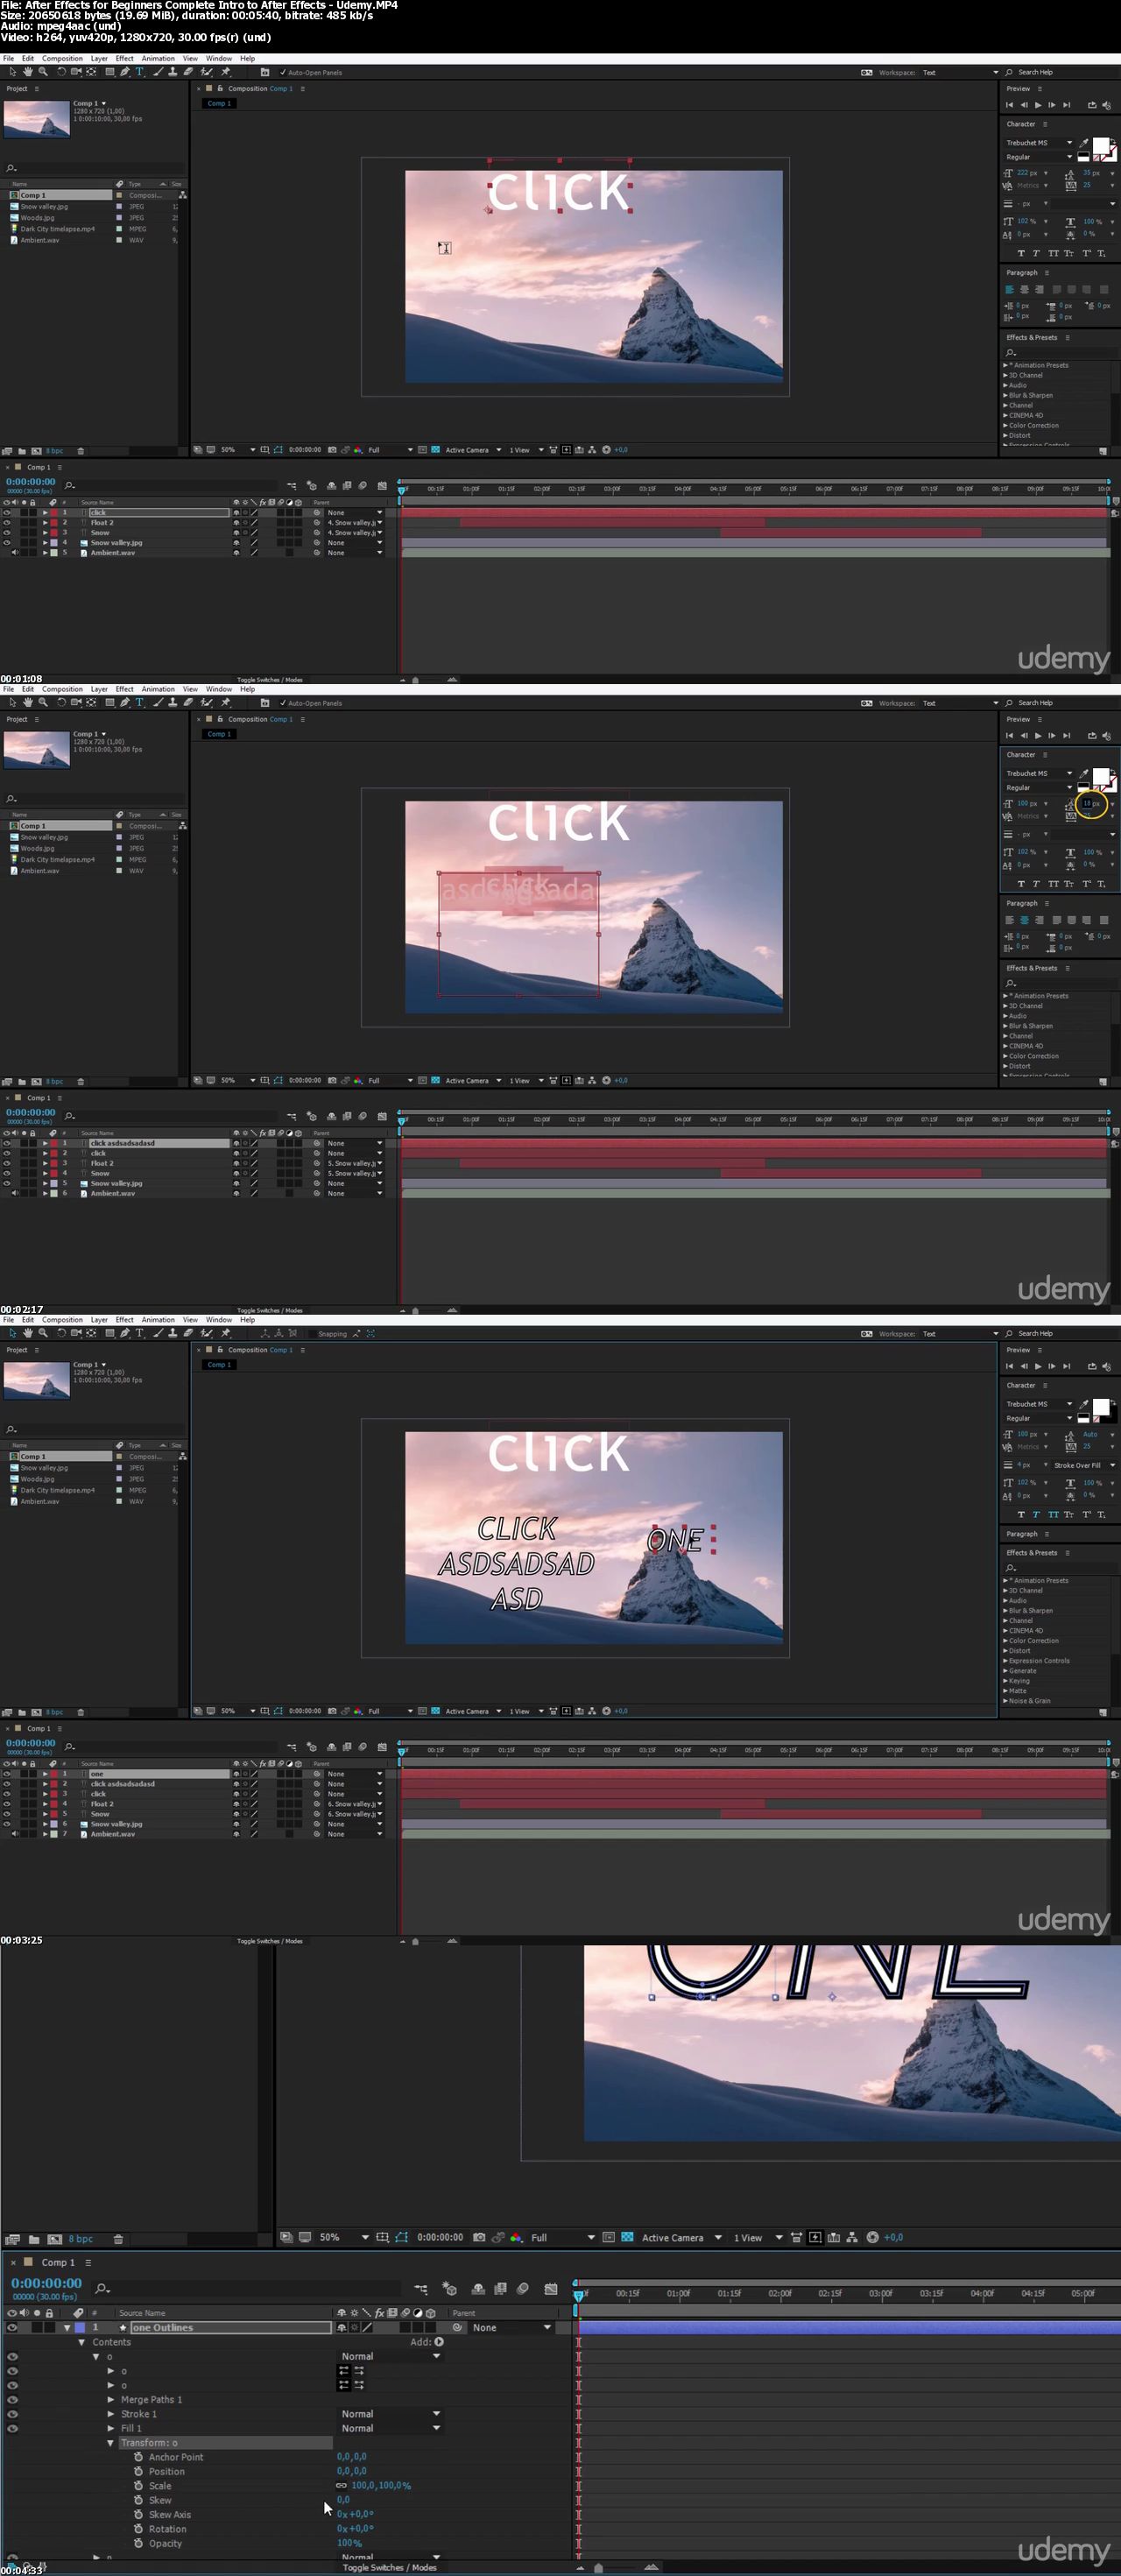The width and height of the screenshot is (1121, 2576).
Task: Open Stroke Over Fill dropdown in 00:03:25 frame
Action: [x=1084, y=1465]
